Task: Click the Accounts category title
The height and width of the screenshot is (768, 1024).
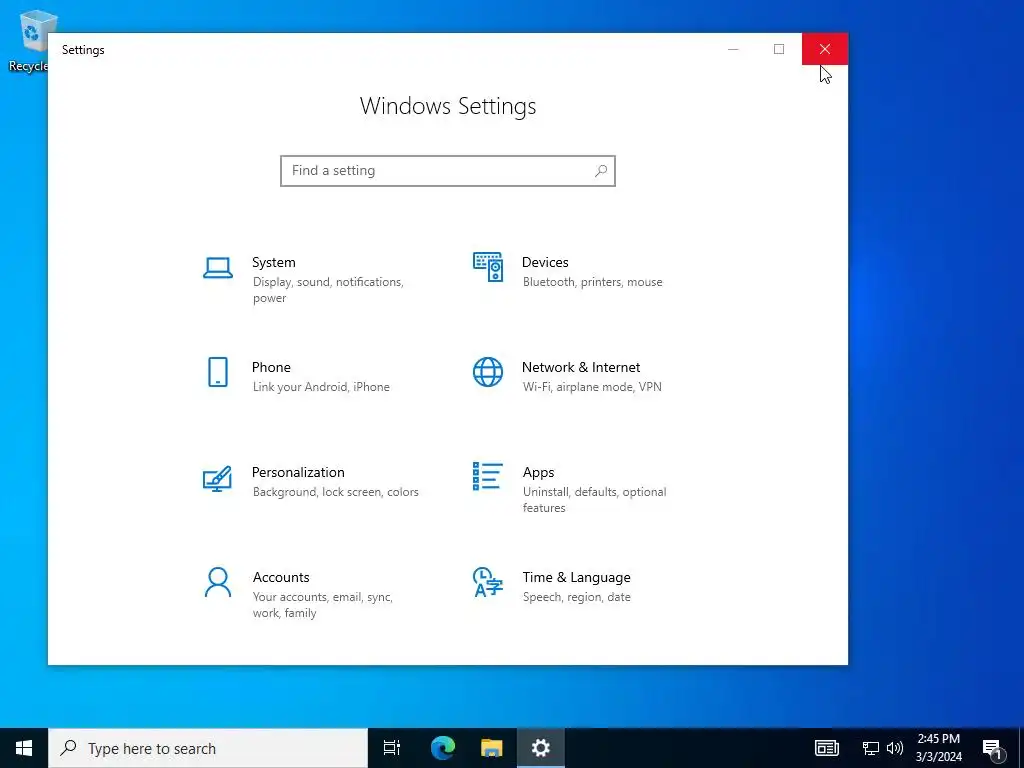Action: (x=281, y=577)
